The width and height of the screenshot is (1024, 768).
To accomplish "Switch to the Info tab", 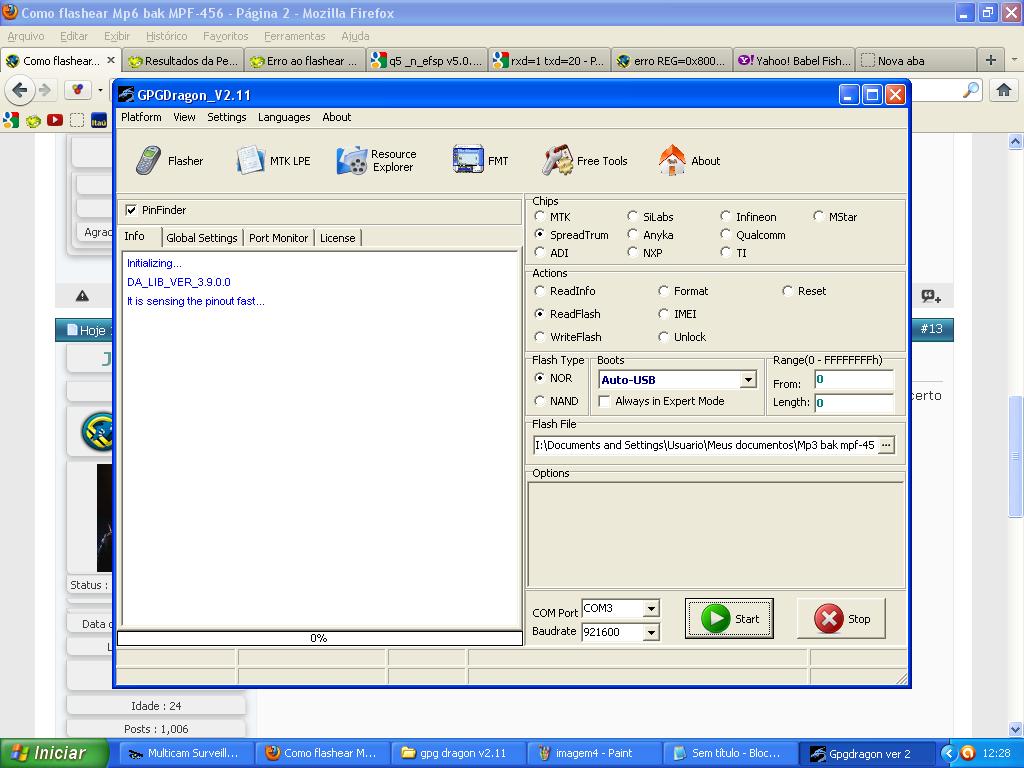I will (x=135, y=236).
